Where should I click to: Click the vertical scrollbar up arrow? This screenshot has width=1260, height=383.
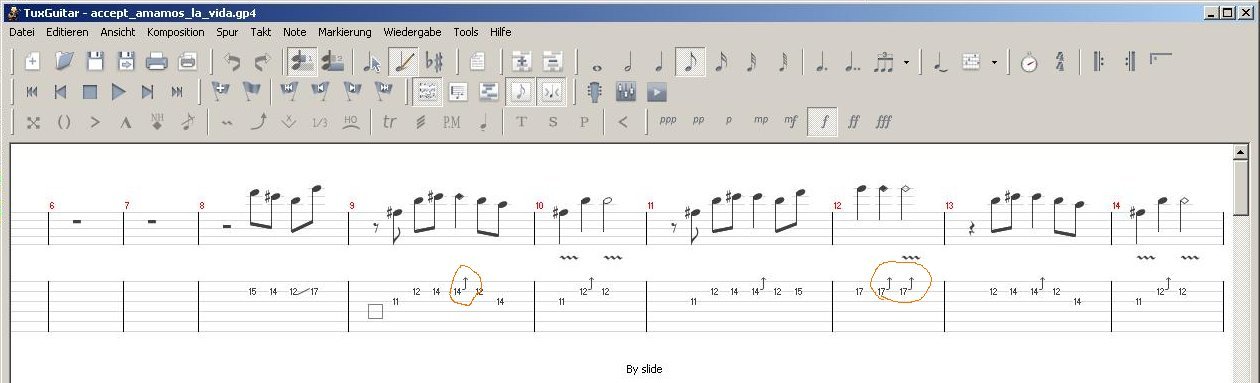point(1240,152)
